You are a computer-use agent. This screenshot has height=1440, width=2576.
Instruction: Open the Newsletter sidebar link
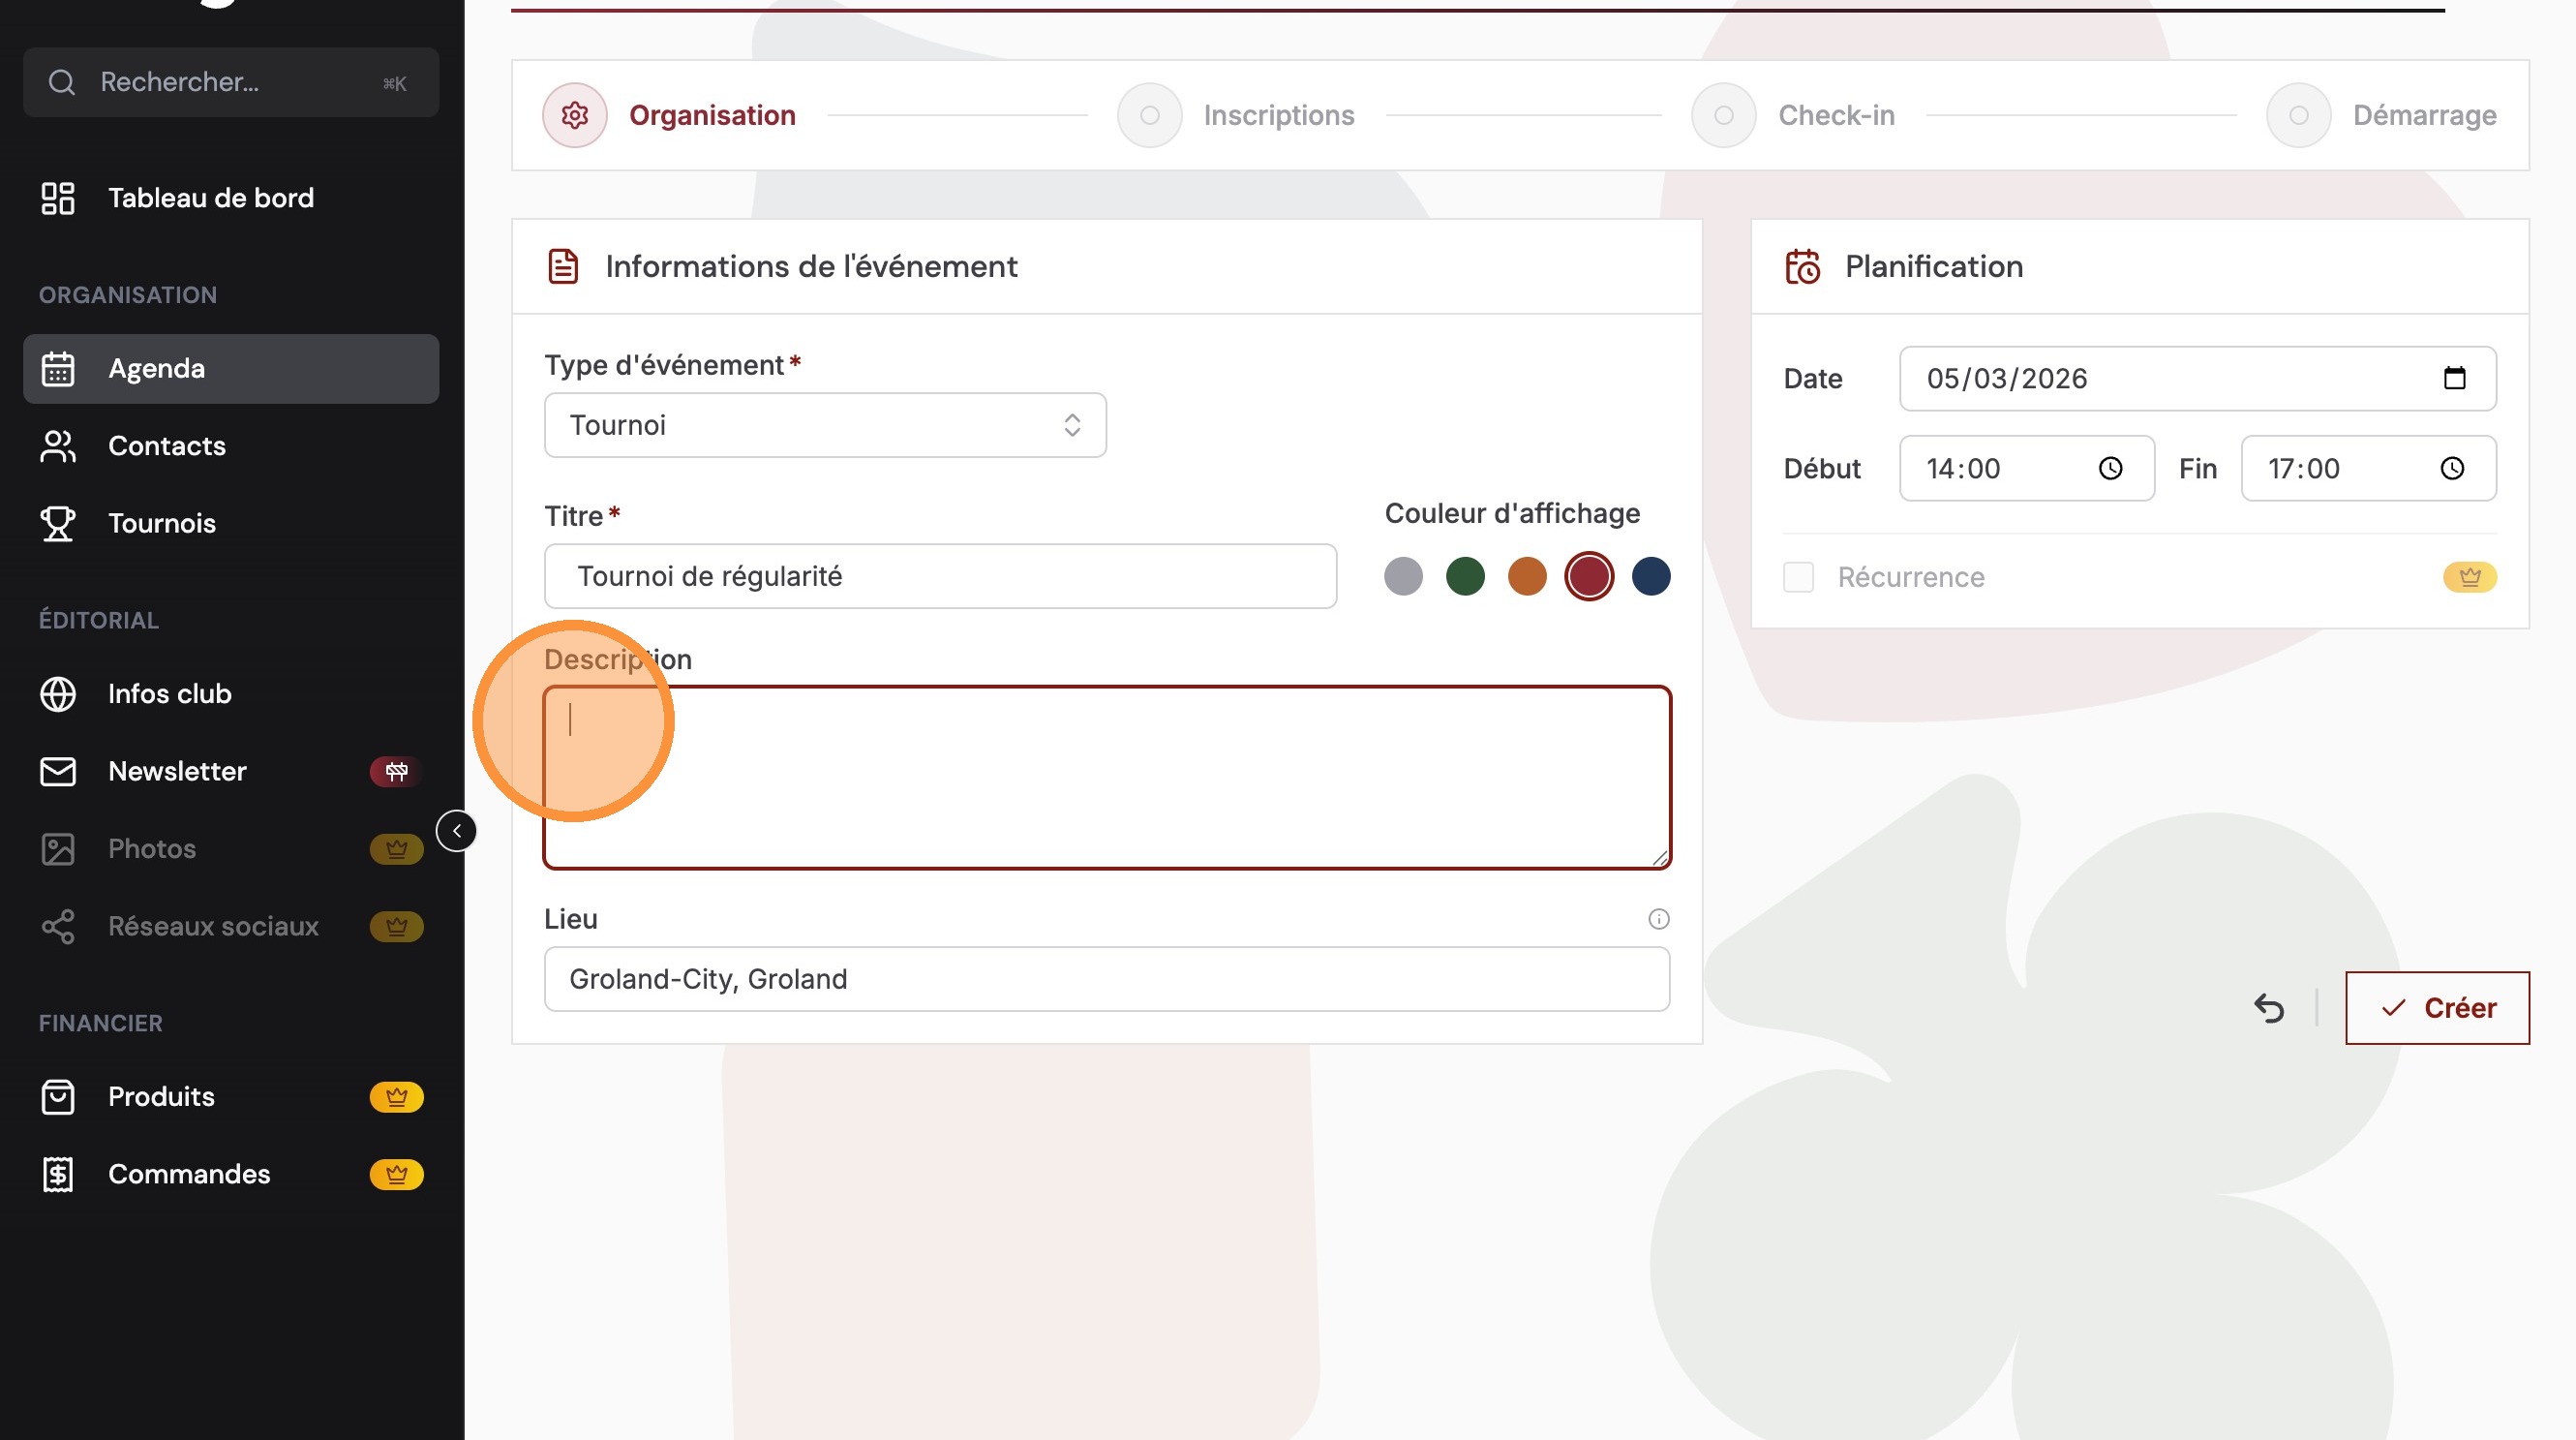click(177, 771)
